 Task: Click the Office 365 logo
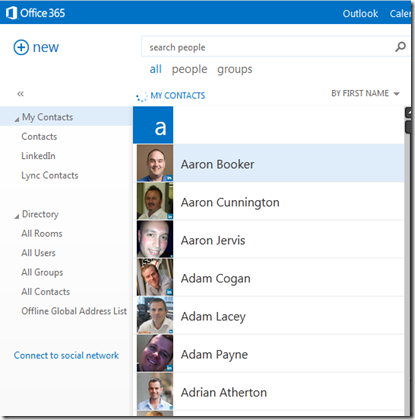36,13
